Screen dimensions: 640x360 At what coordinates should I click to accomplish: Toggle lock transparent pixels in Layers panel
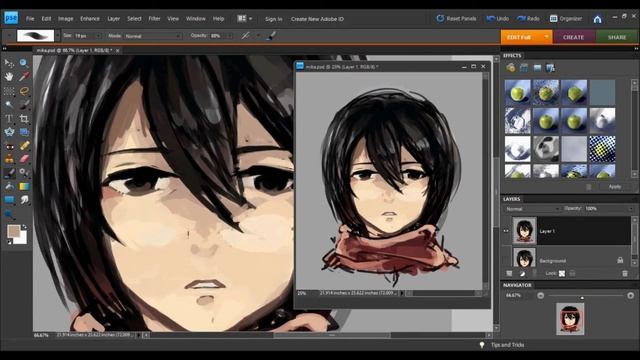pos(562,273)
